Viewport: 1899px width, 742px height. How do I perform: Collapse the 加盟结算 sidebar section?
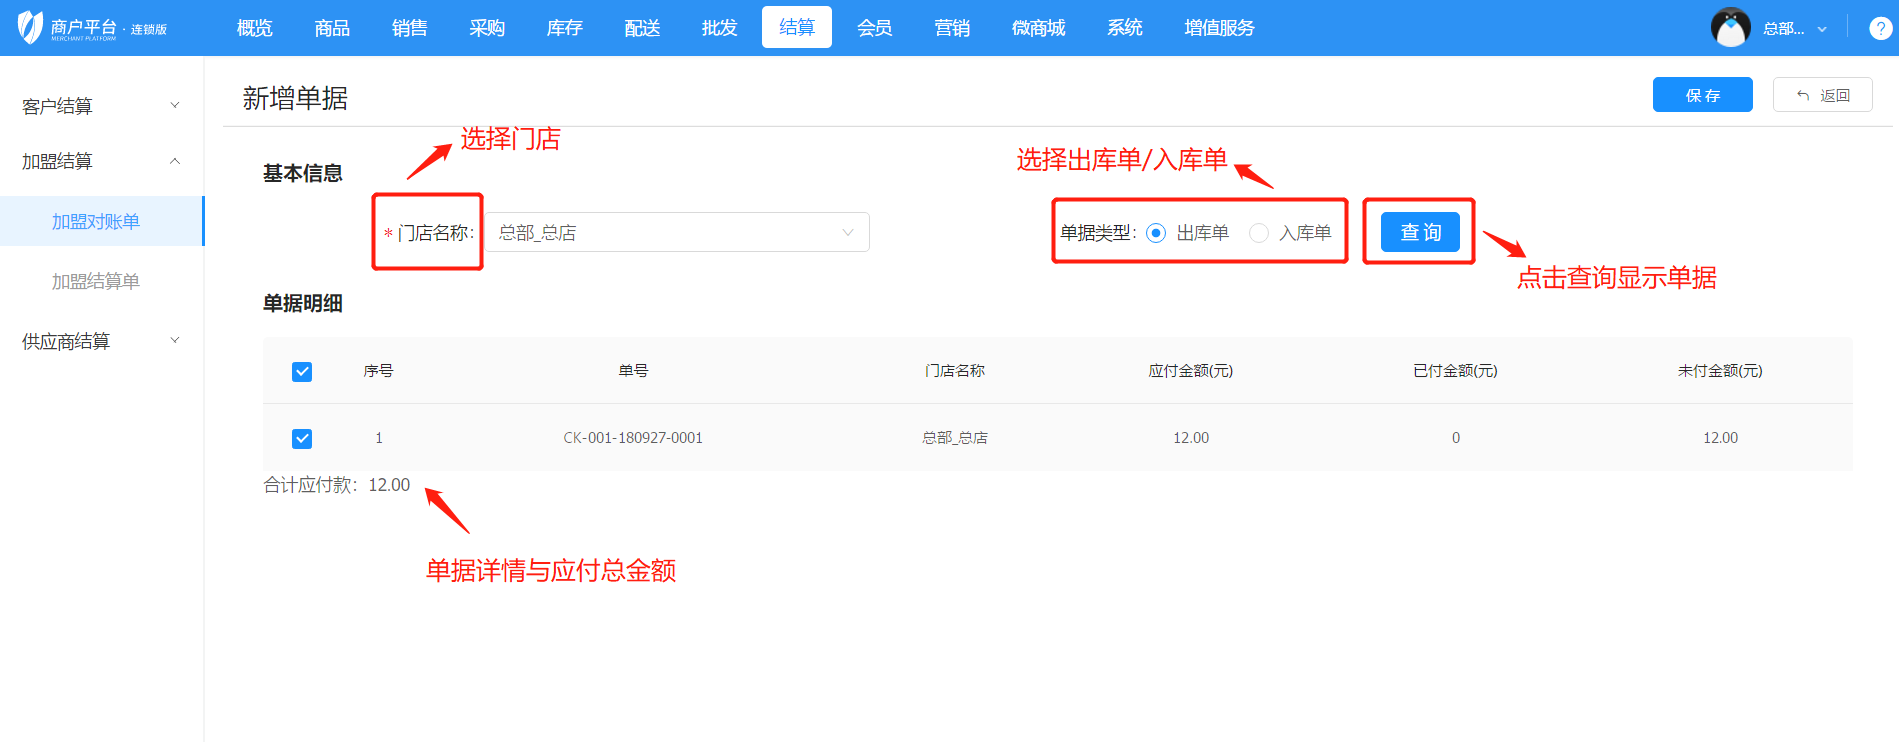pos(100,161)
